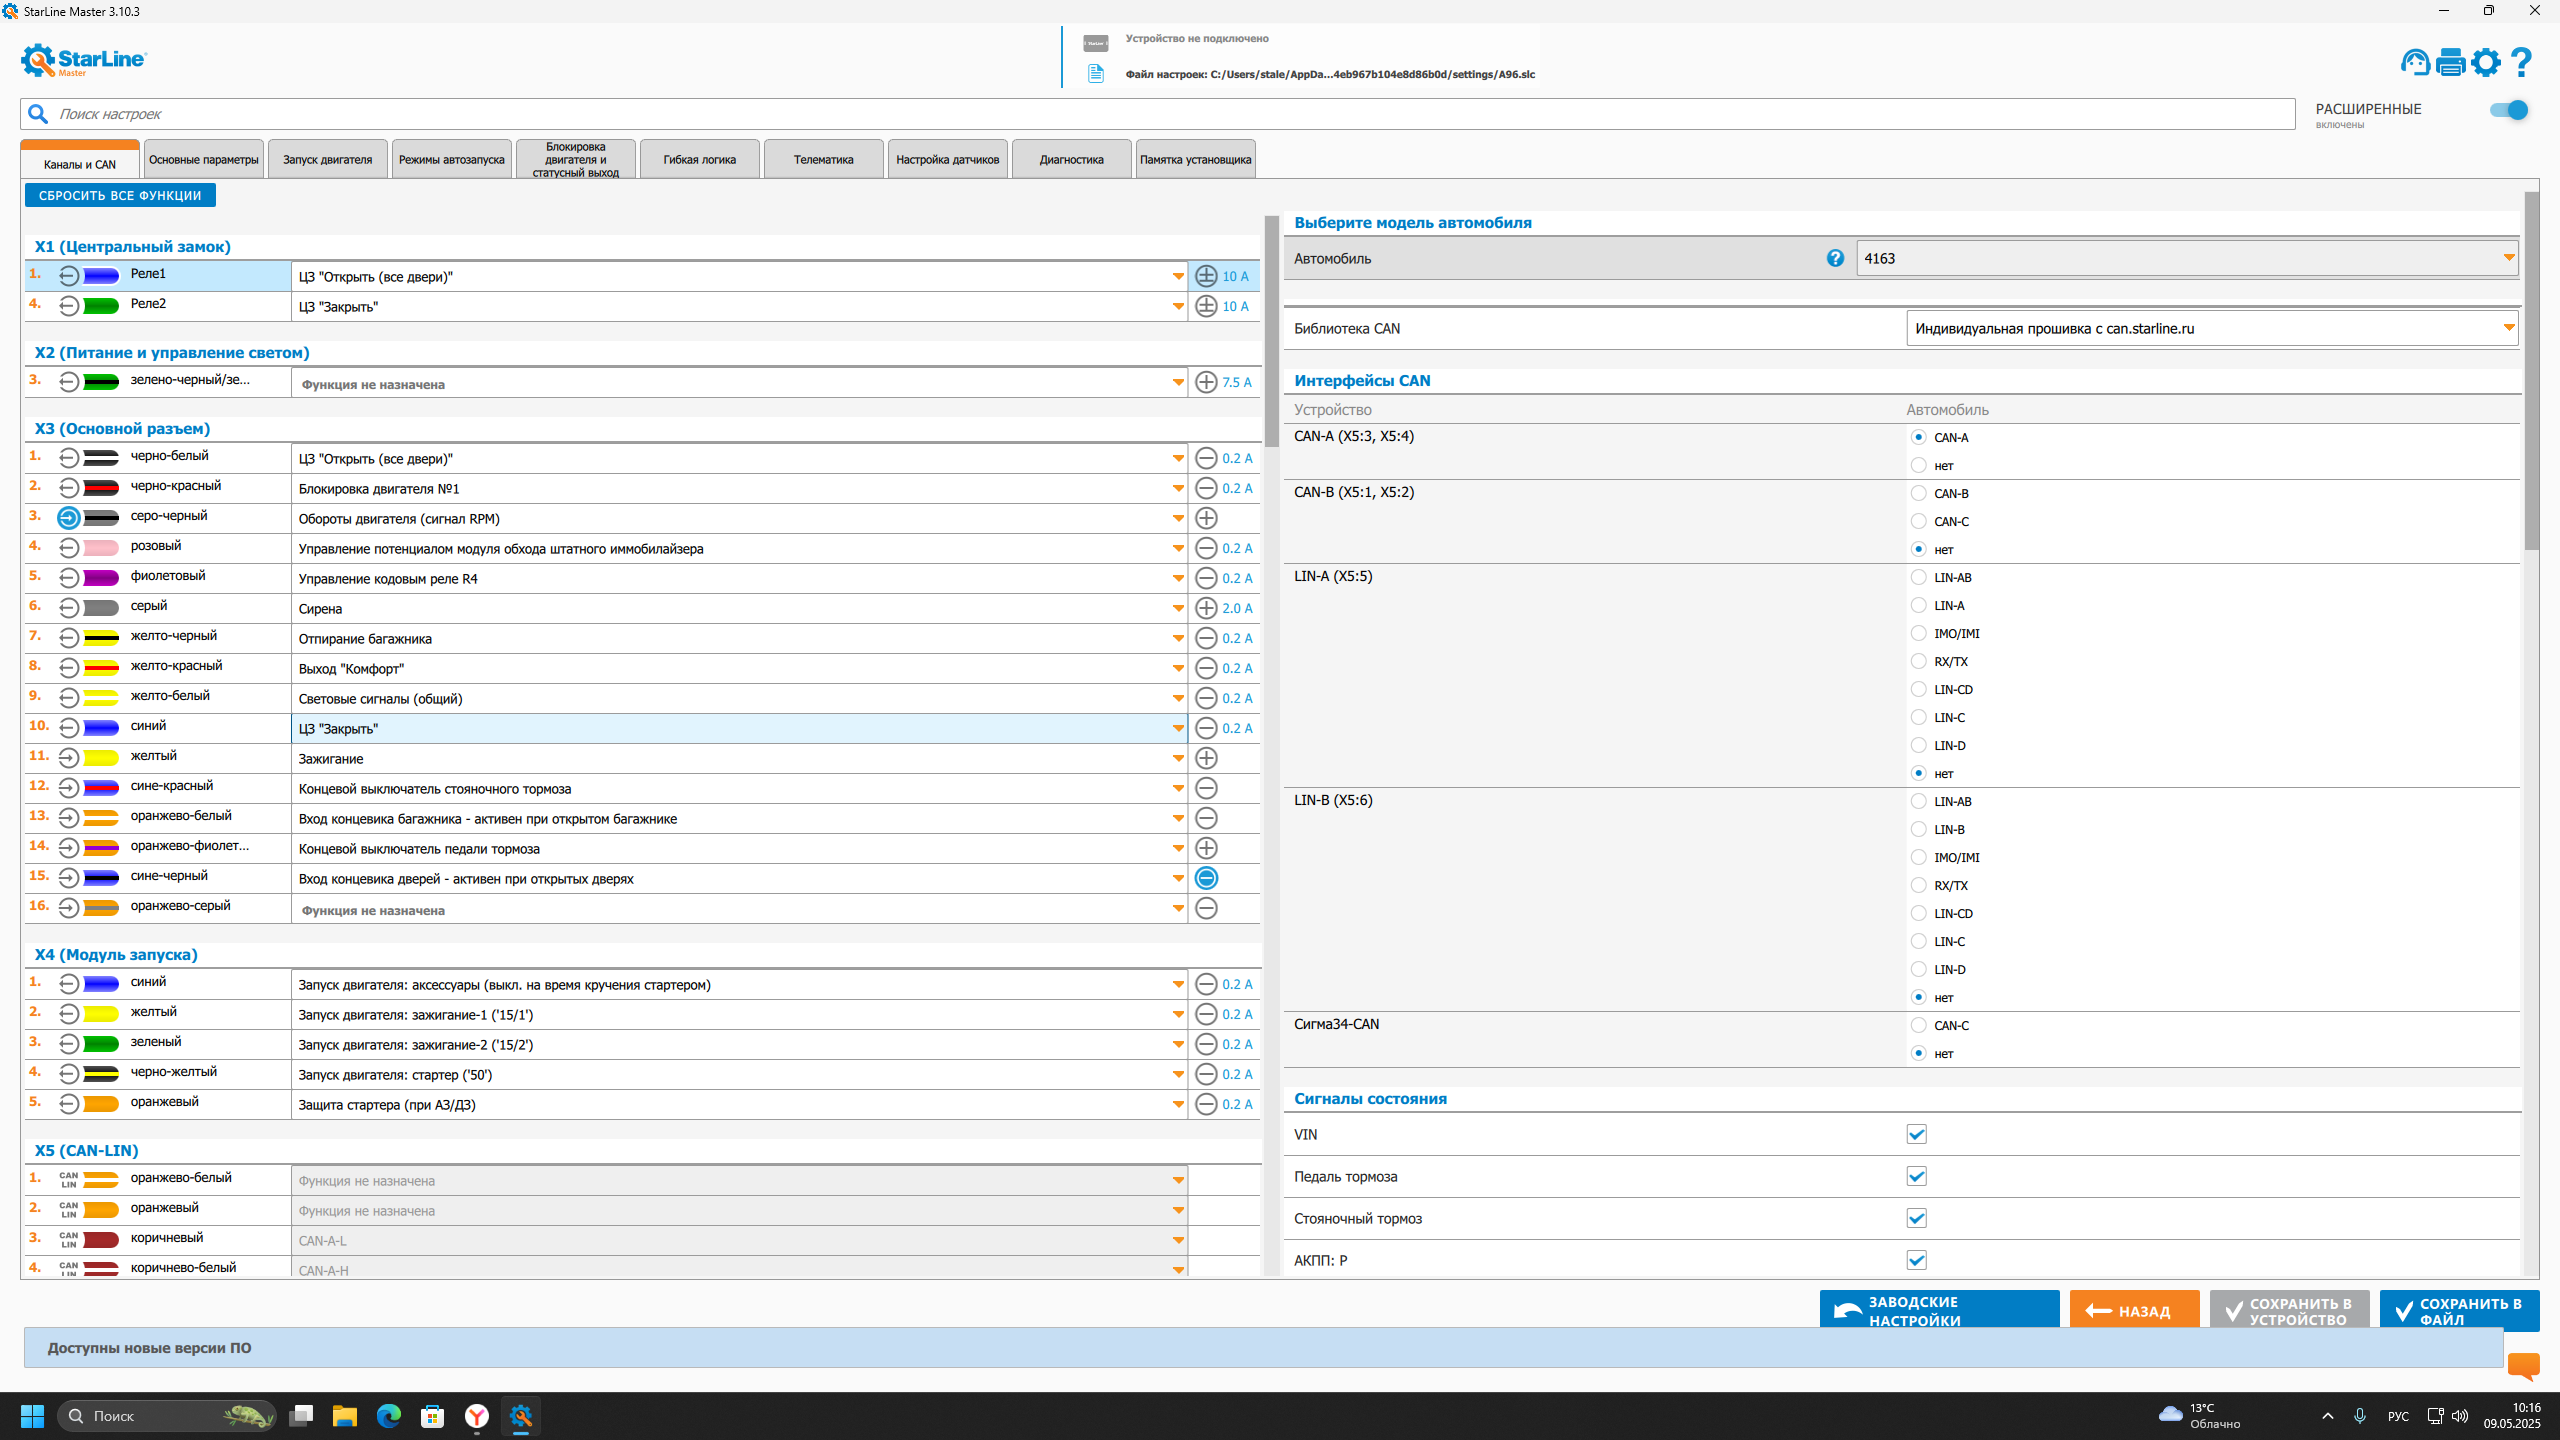This screenshot has height=1440, width=2560.
Task: Toggle polarity icon on Зажигание row
Action: tap(1206, 758)
